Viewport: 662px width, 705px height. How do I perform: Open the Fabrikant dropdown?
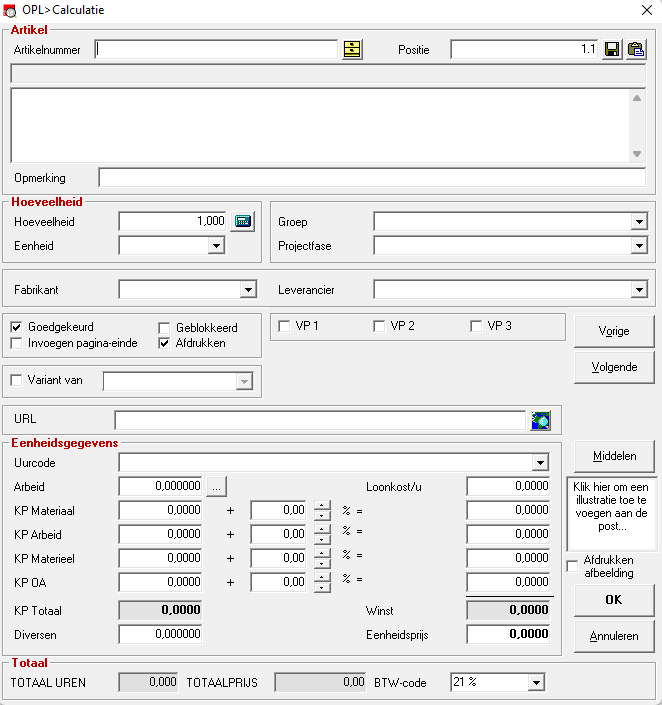point(248,290)
